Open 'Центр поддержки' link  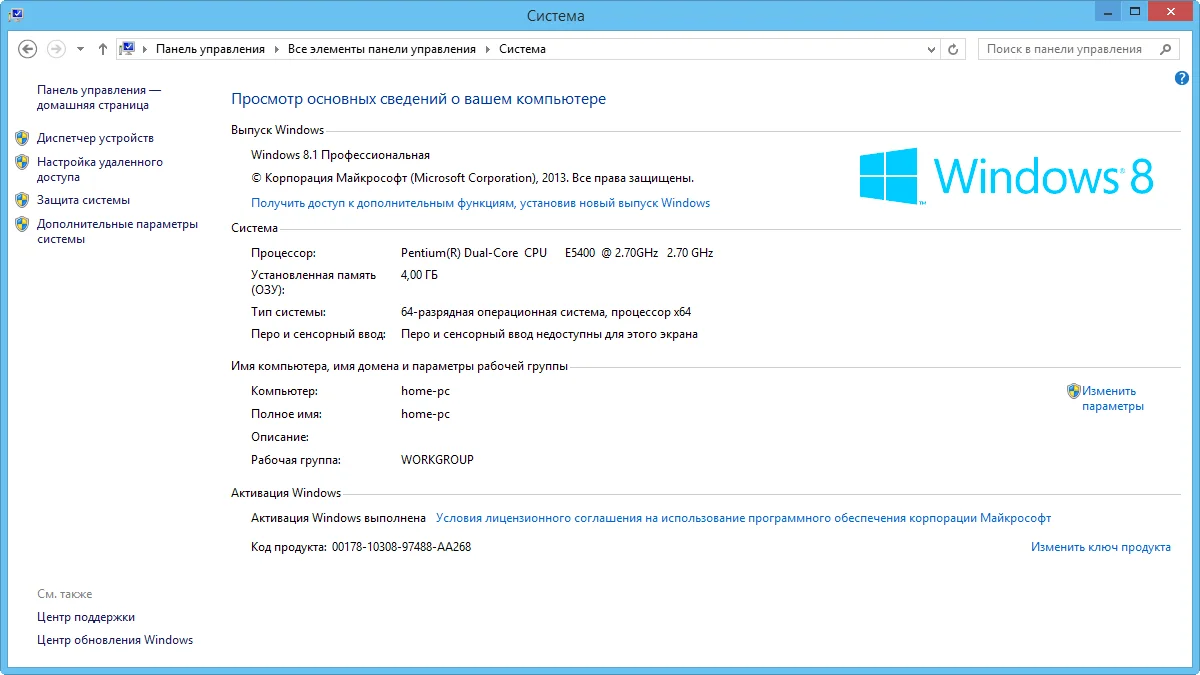tap(86, 617)
